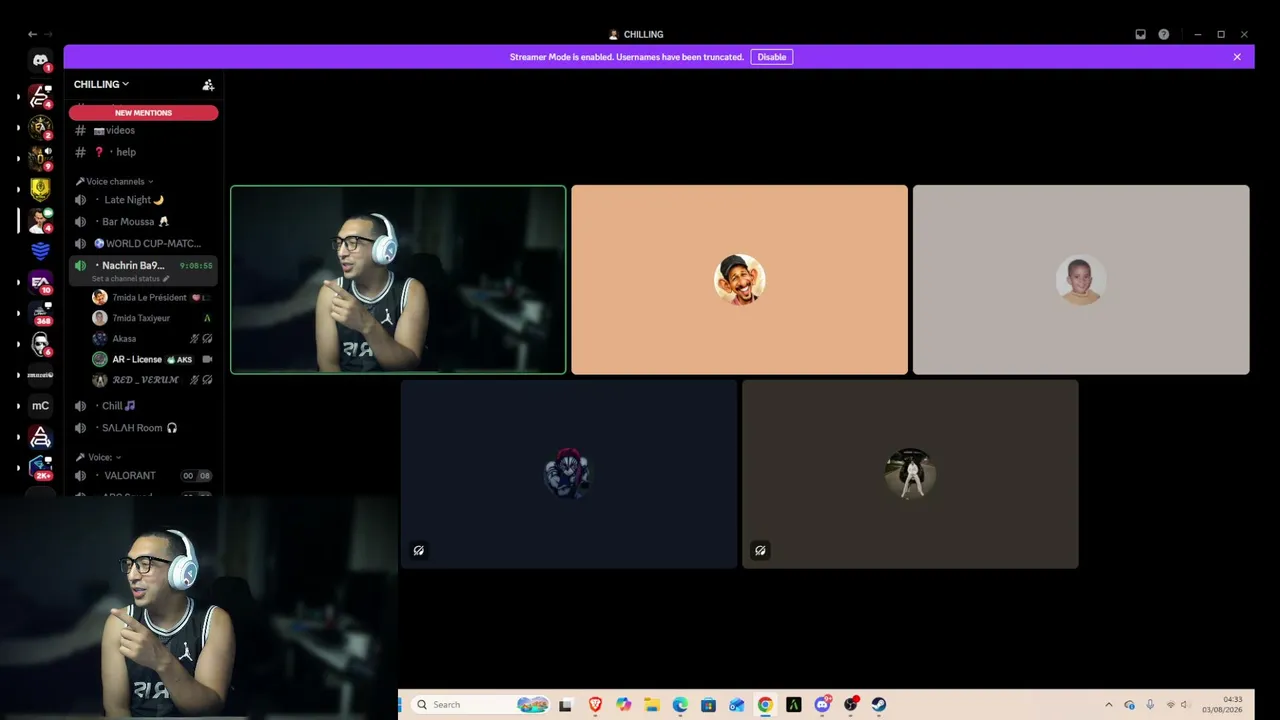This screenshot has width=1280, height=720.
Task: Open the volume tray icon
Action: coord(1184,705)
